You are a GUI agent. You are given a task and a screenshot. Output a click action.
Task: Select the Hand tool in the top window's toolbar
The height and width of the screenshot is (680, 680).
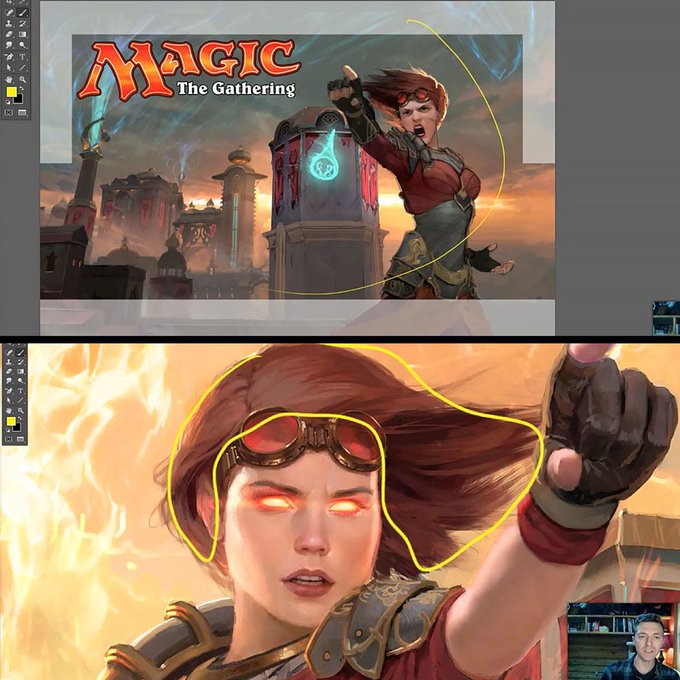coord(9,79)
